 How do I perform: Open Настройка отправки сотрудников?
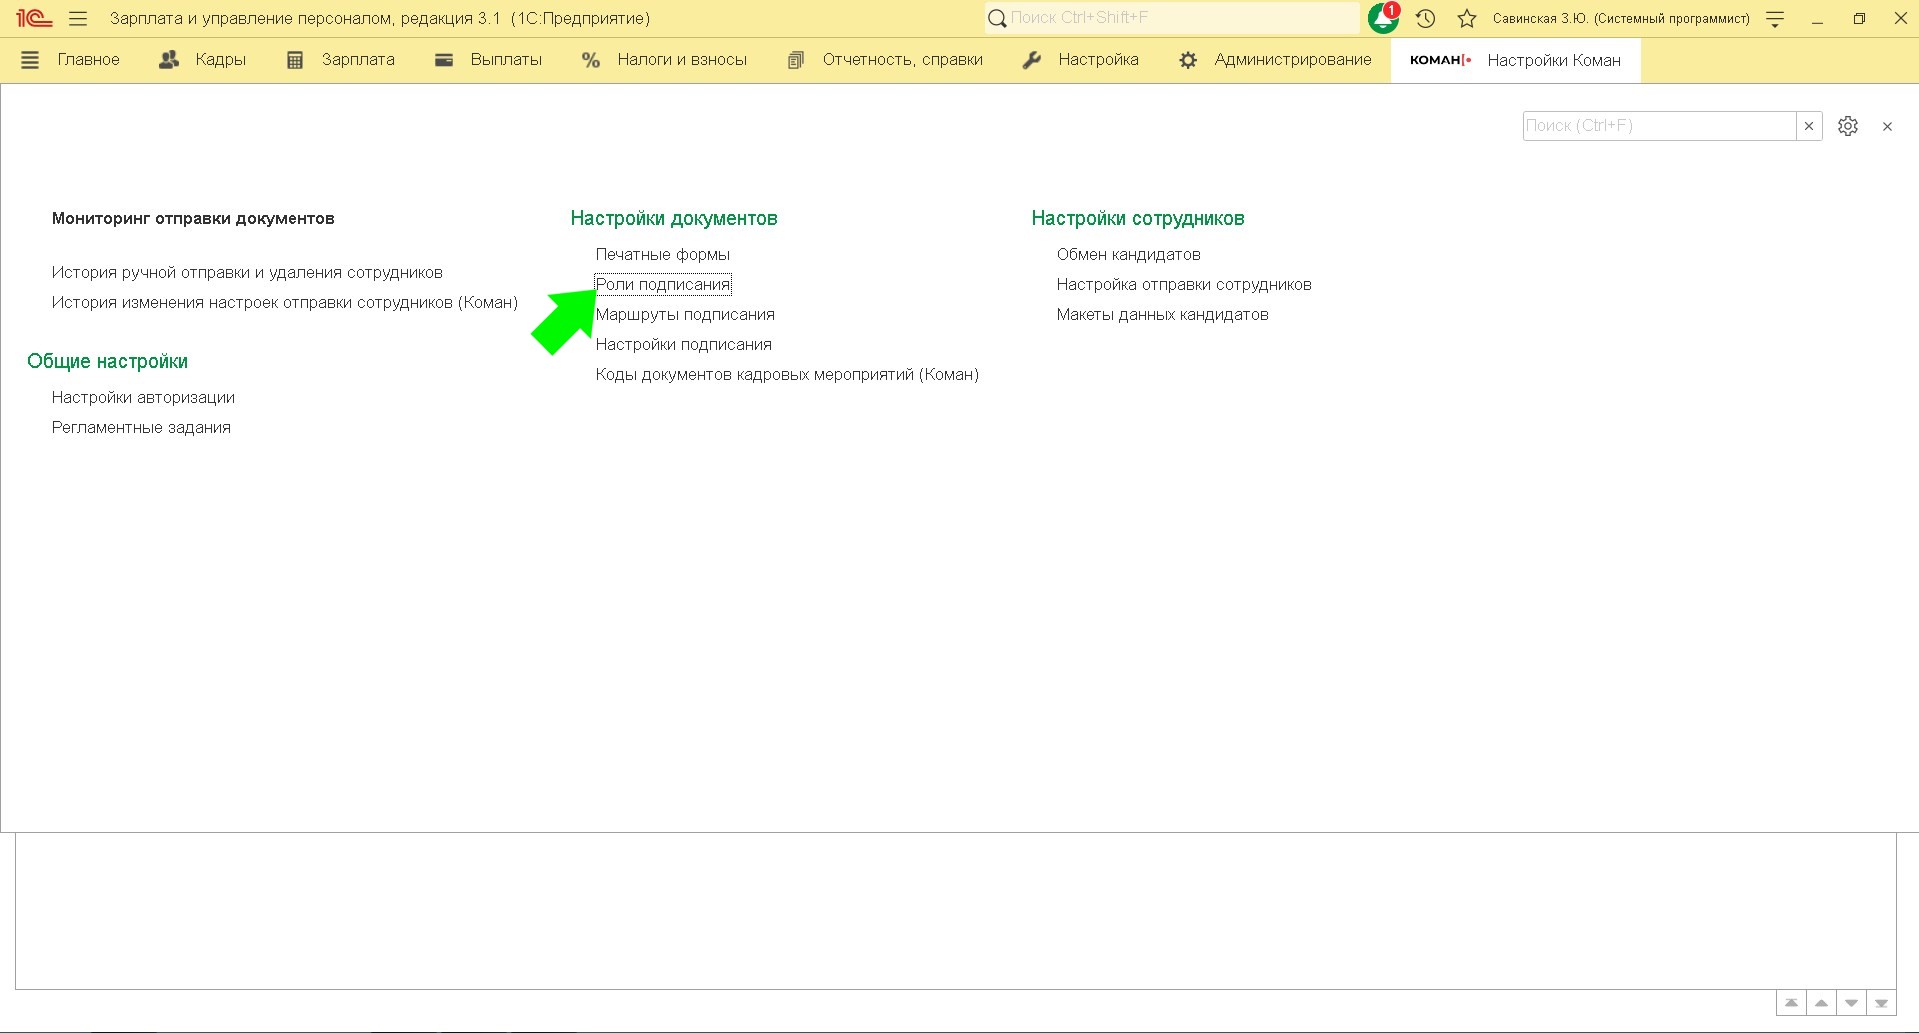[1184, 285]
